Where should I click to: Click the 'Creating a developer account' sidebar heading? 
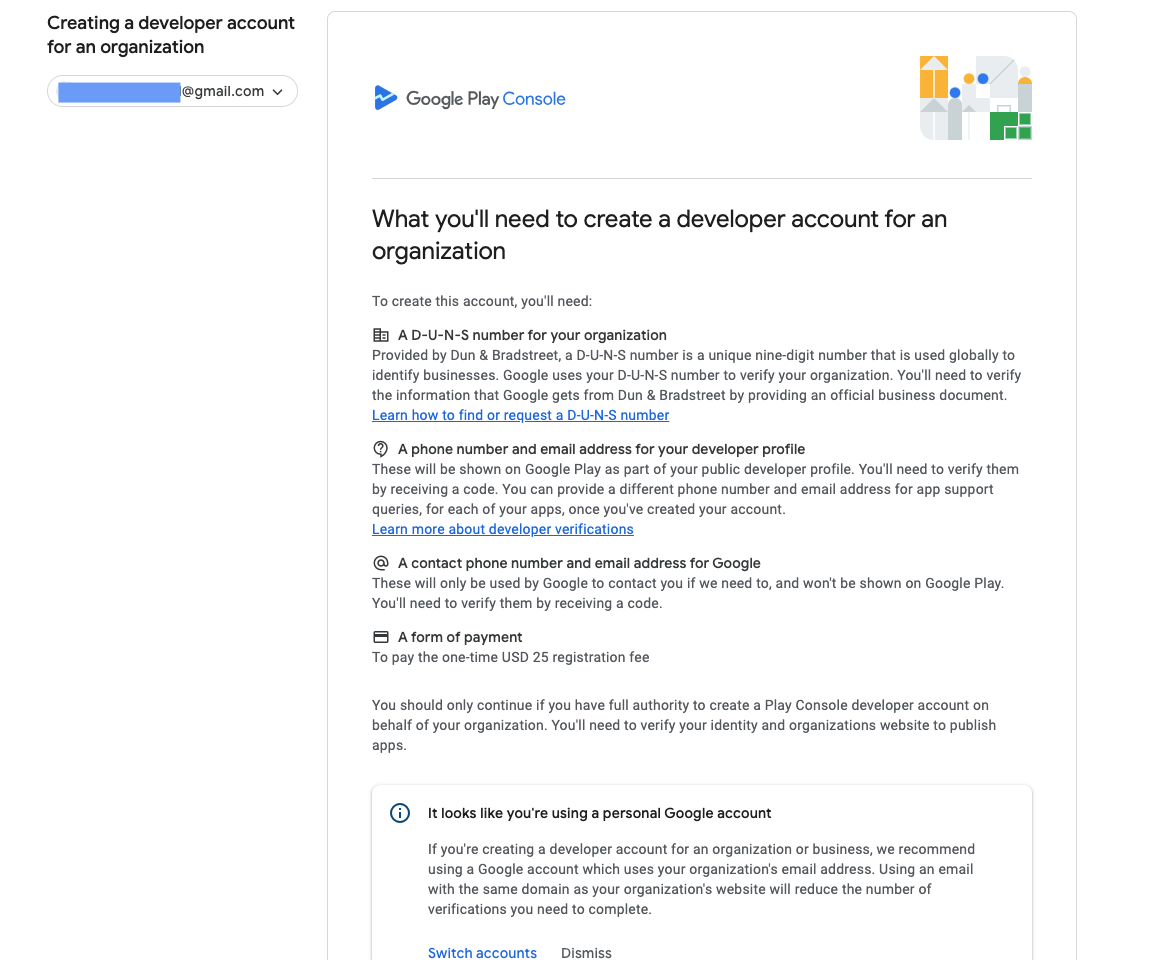[171, 35]
